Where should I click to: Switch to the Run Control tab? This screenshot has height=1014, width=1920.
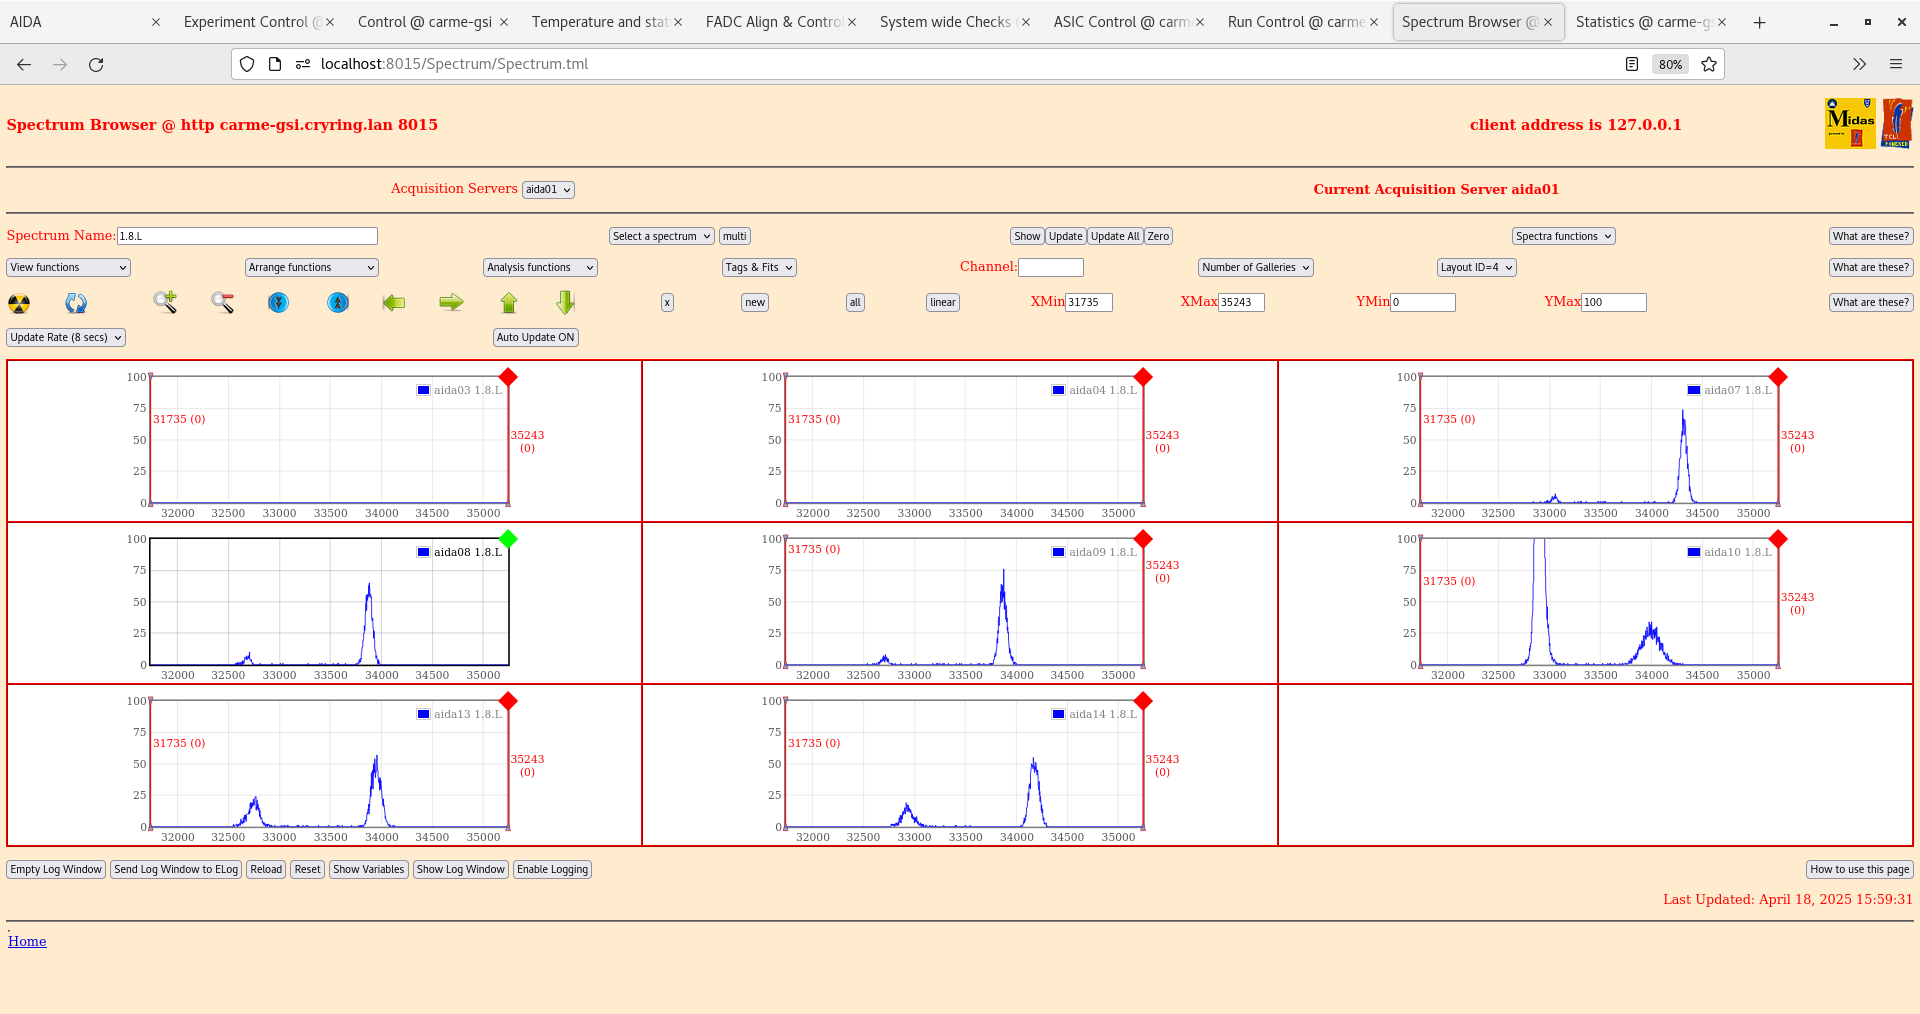click(x=1294, y=22)
